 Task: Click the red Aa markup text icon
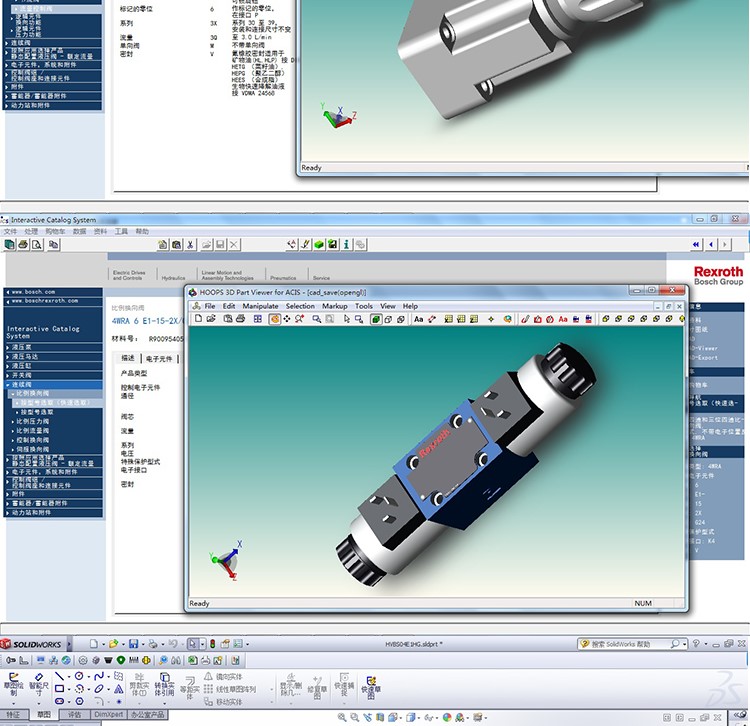pyautogui.click(x=563, y=319)
